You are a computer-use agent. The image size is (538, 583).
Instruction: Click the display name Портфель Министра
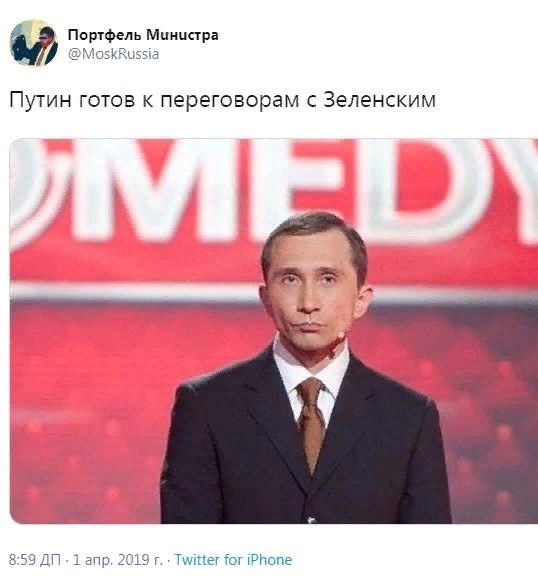tap(143, 35)
